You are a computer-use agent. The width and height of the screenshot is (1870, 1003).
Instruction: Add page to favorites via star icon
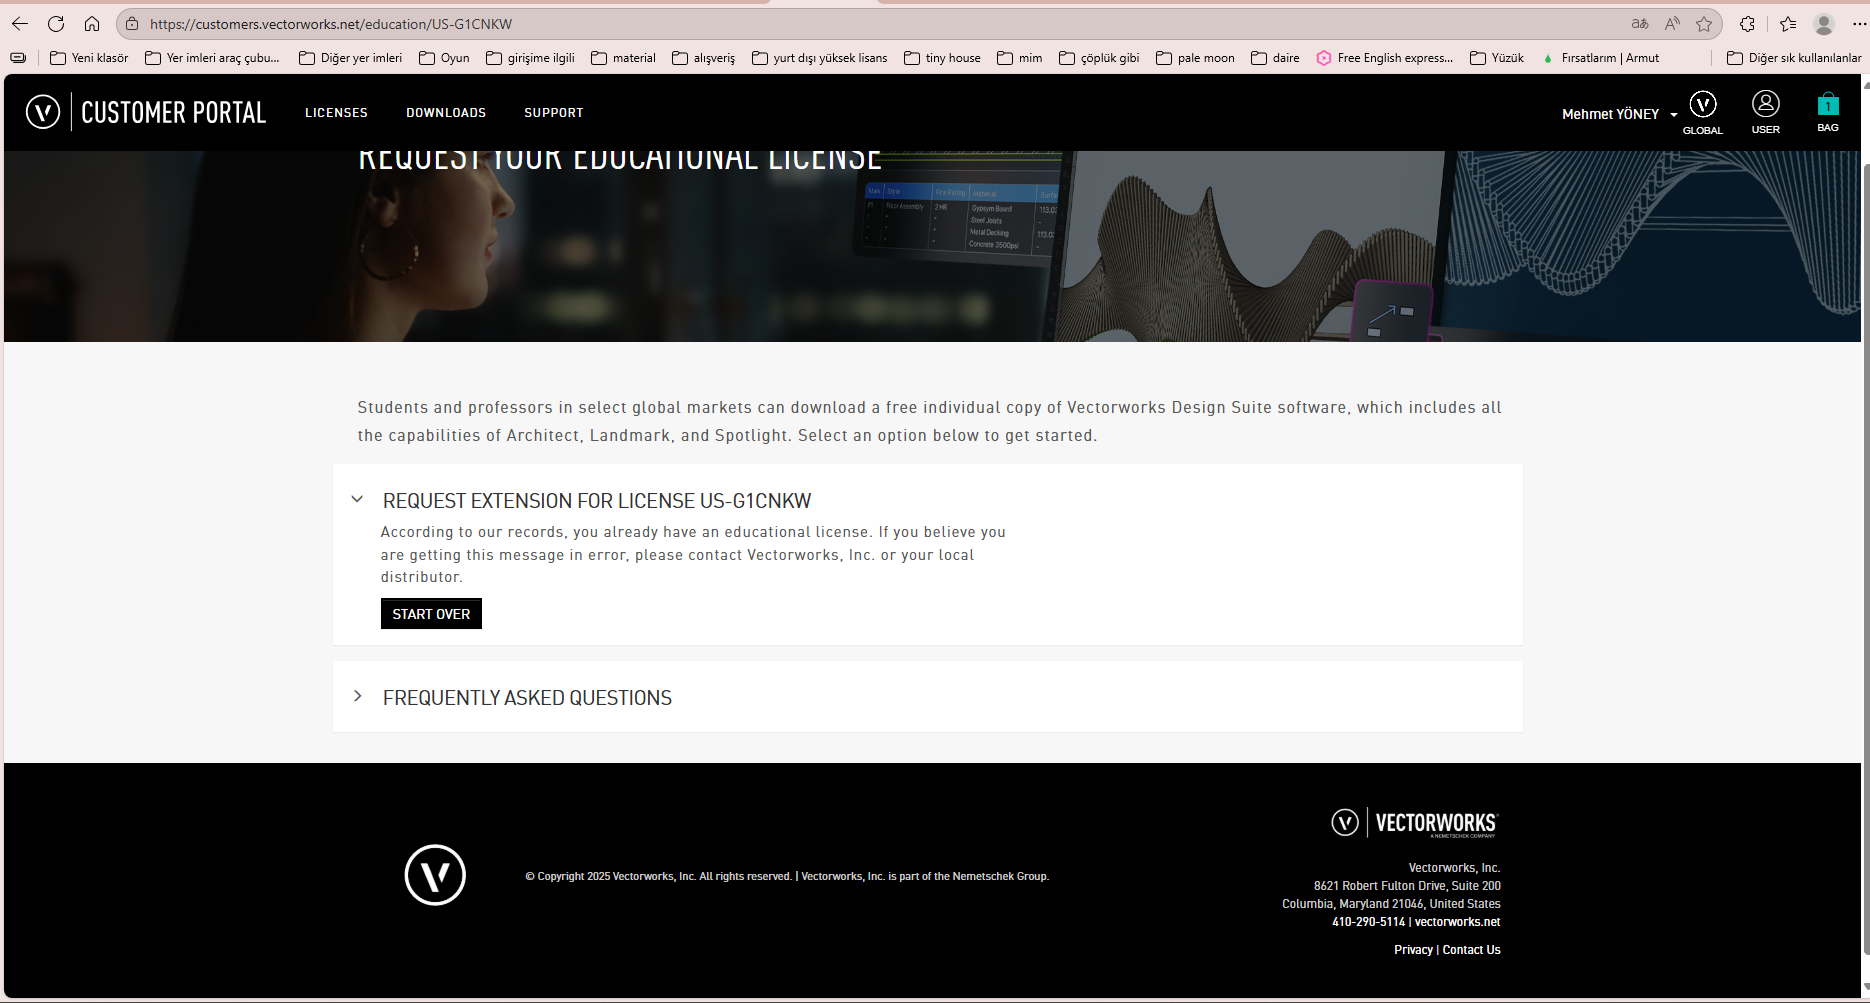(x=1706, y=23)
